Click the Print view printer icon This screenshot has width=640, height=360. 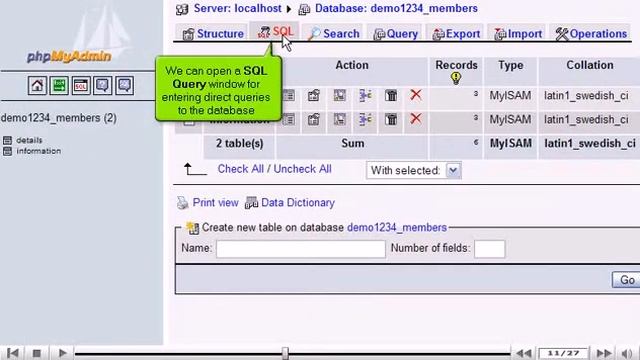182,202
